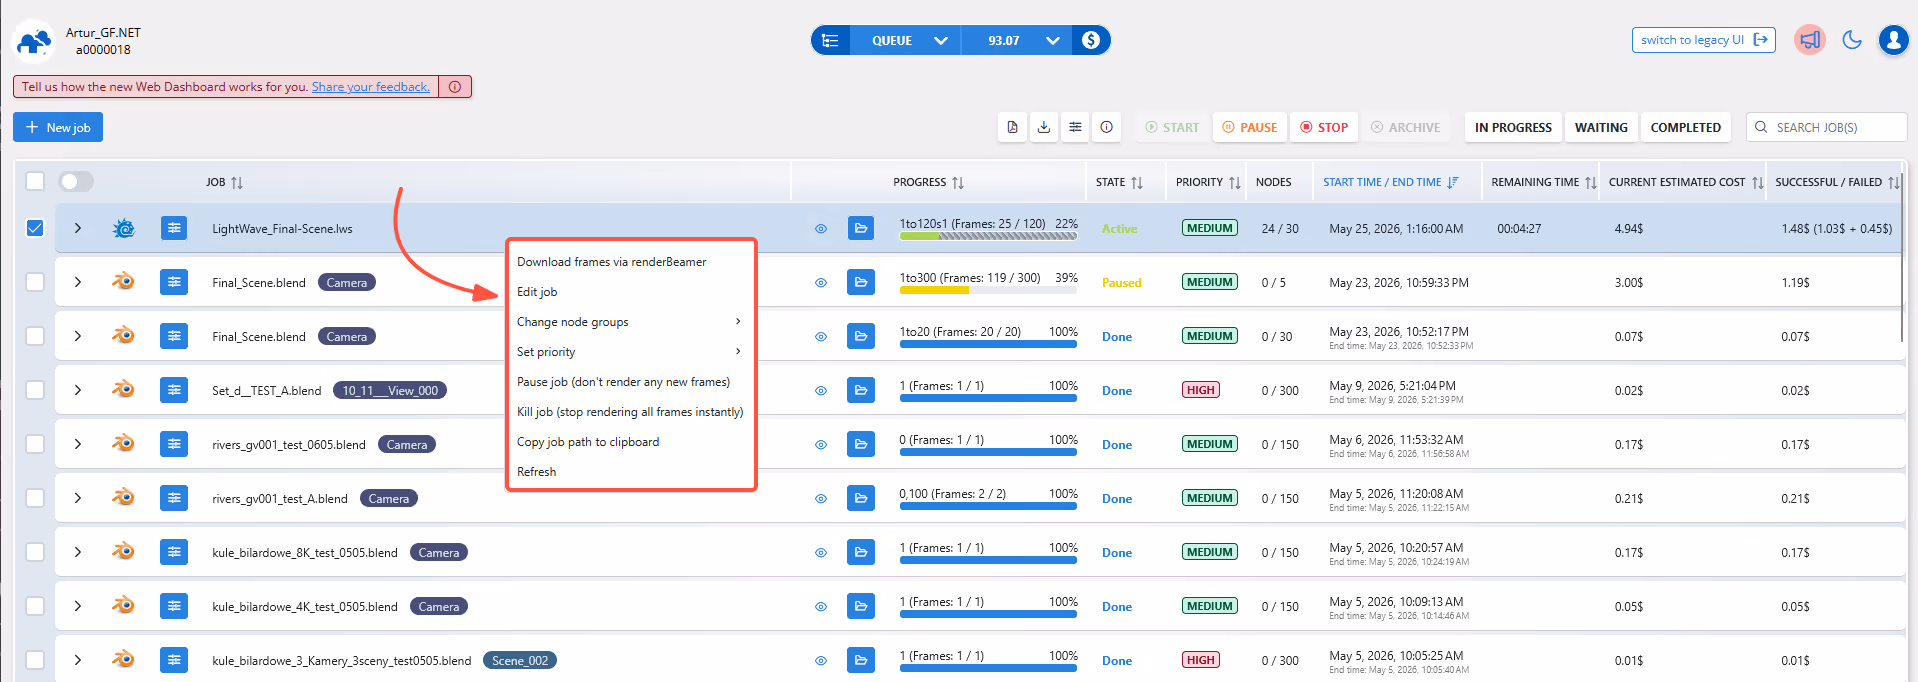Viewport: 1918px width, 682px height.
Task: Open output folder for LightWave_Final-Scene.lws
Action: (x=860, y=228)
